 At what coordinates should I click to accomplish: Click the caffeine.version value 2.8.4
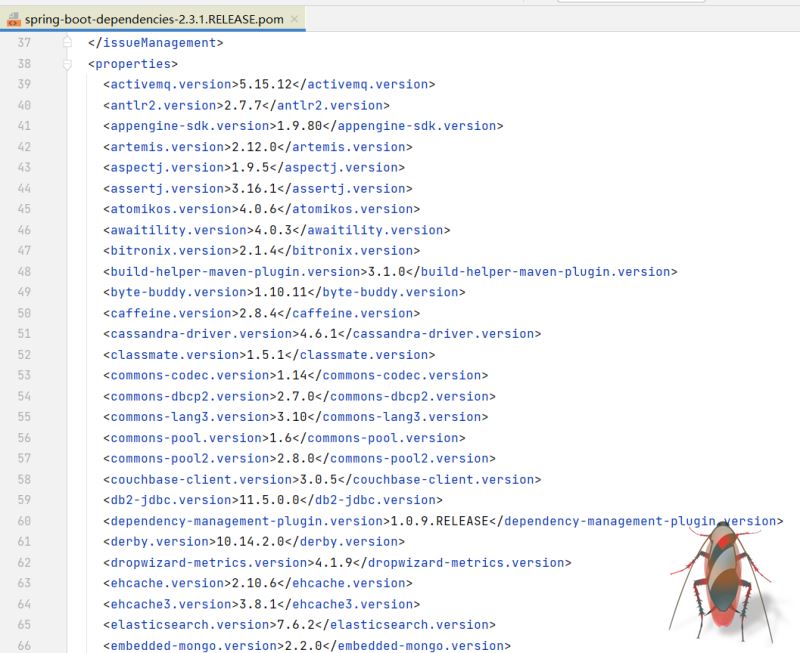coord(258,313)
